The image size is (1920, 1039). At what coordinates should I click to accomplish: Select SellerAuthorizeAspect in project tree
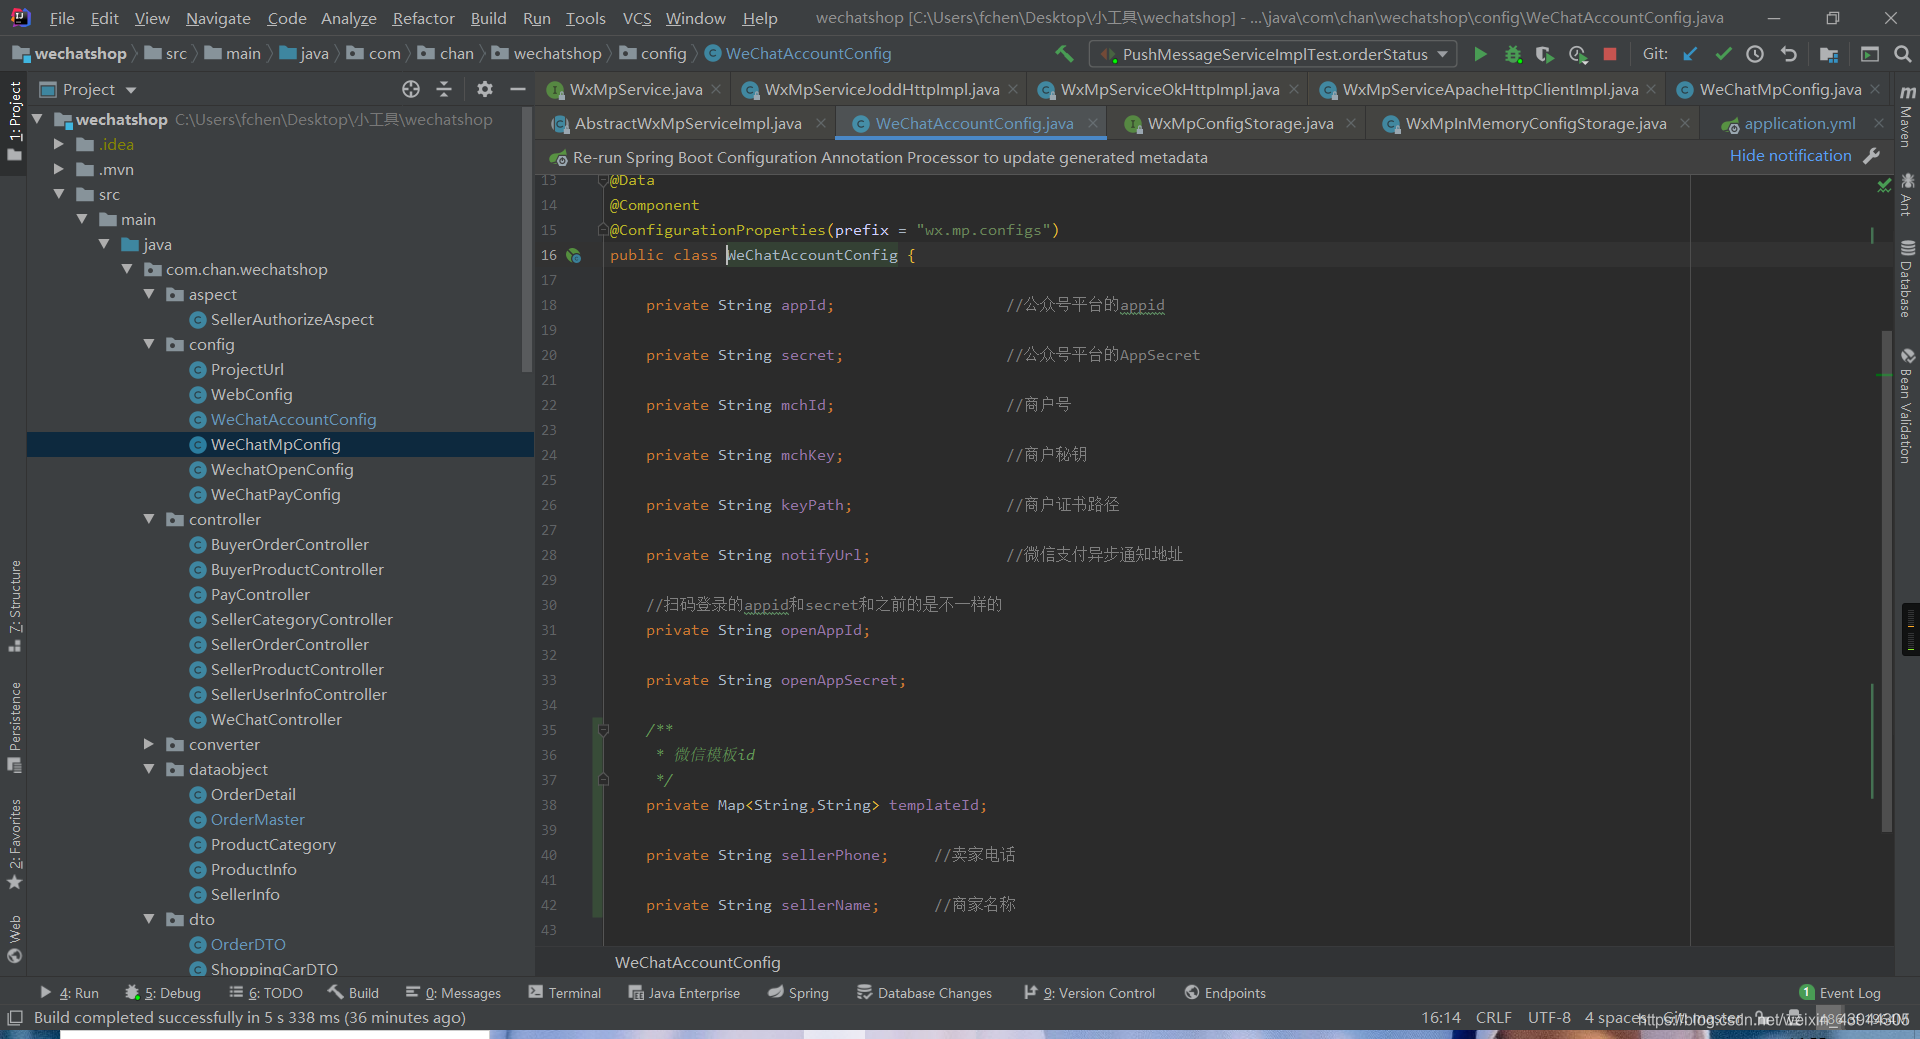(x=292, y=319)
